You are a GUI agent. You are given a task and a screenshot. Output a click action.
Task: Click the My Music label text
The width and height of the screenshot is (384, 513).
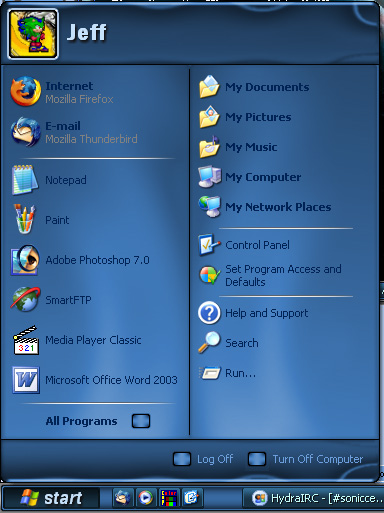[251, 147]
